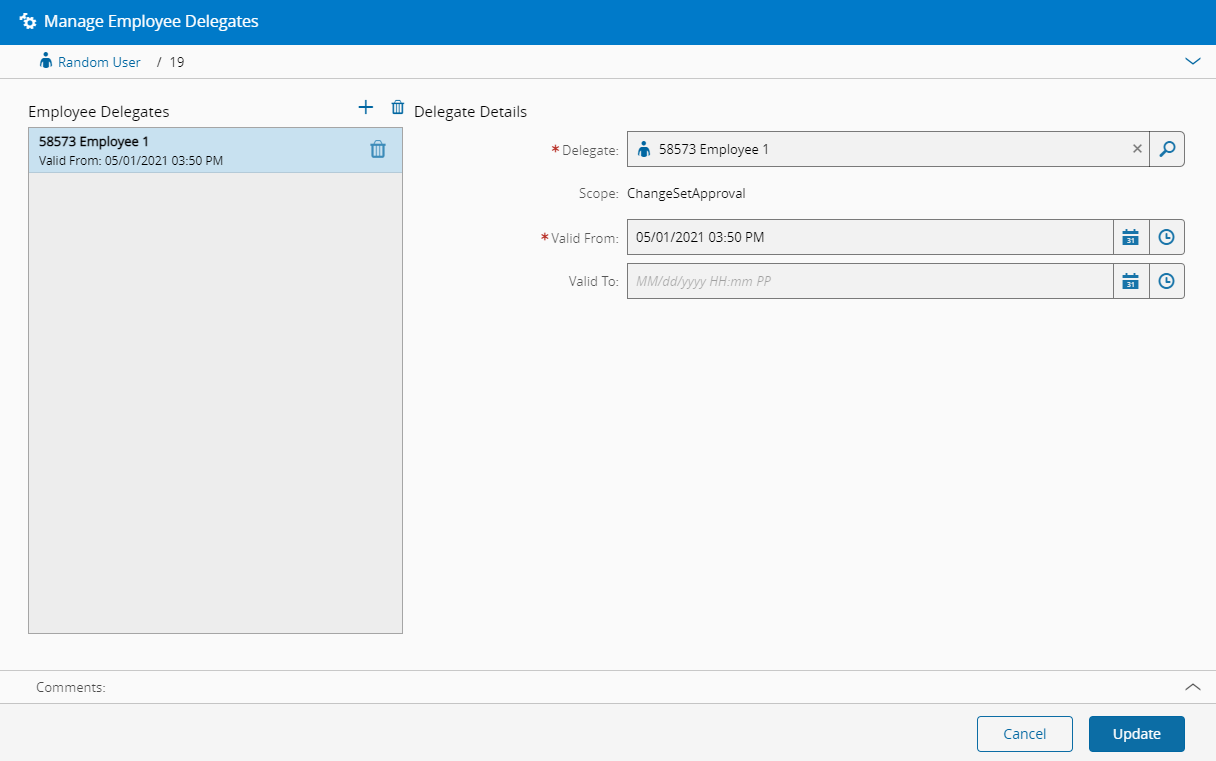The height and width of the screenshot is (761, 1216).
Task: Open the Valid To time picker clock
Action: click(1167, 281)
